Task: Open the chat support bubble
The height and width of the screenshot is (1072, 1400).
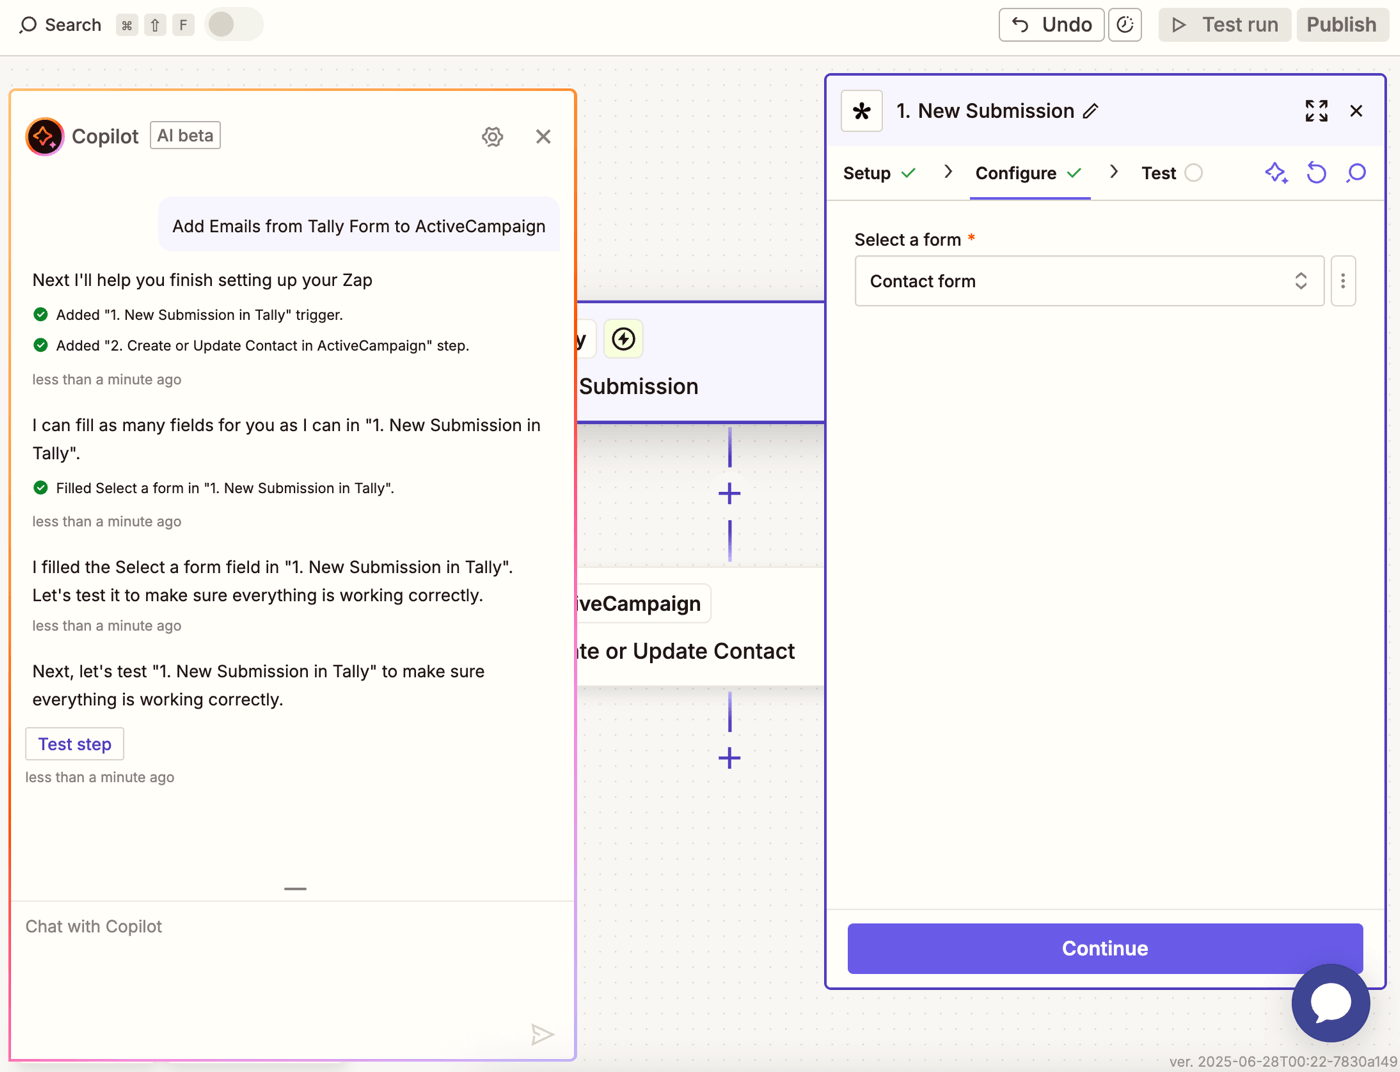Action: [x=1330, y=1003]
